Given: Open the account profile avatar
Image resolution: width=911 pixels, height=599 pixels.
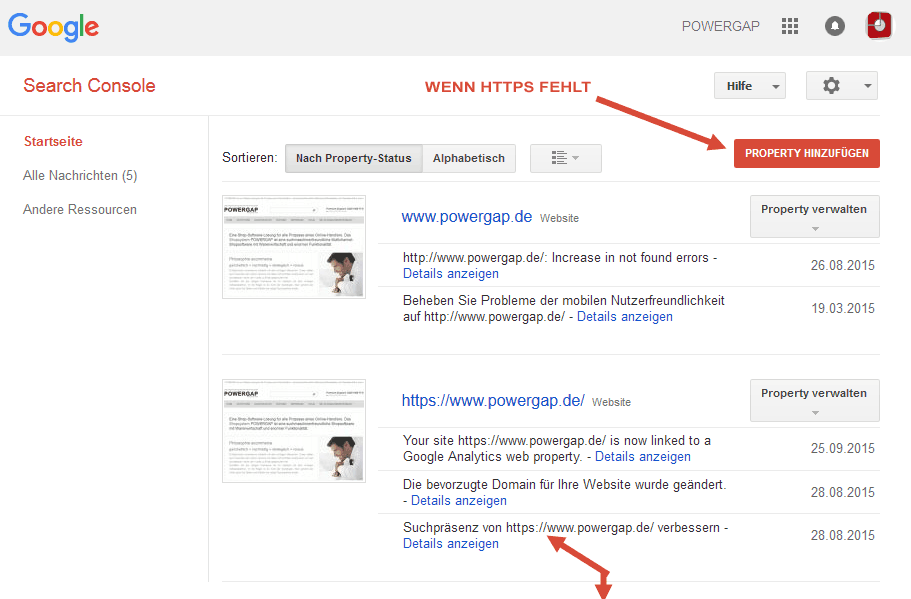Looking at the screenshot, I should tap(879, 26).
